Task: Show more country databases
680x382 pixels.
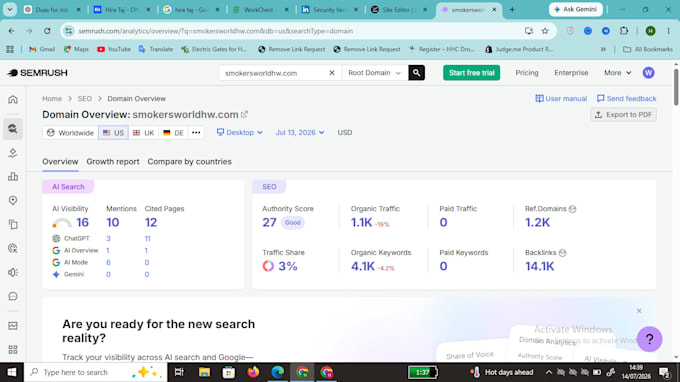Action: (196, 133)
